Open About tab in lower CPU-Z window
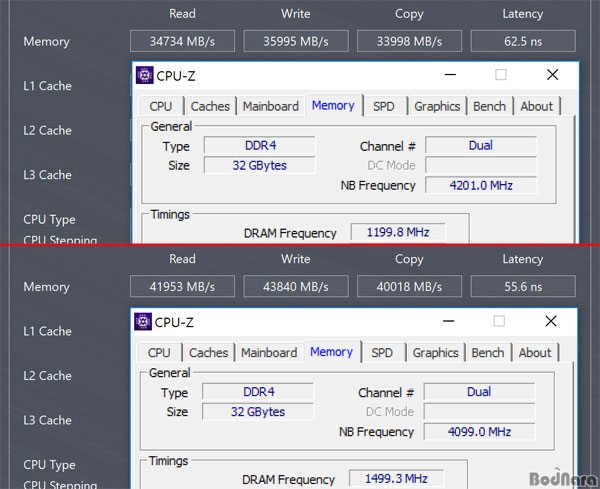Viewport: 600px width, 489px height. (535, 352)
